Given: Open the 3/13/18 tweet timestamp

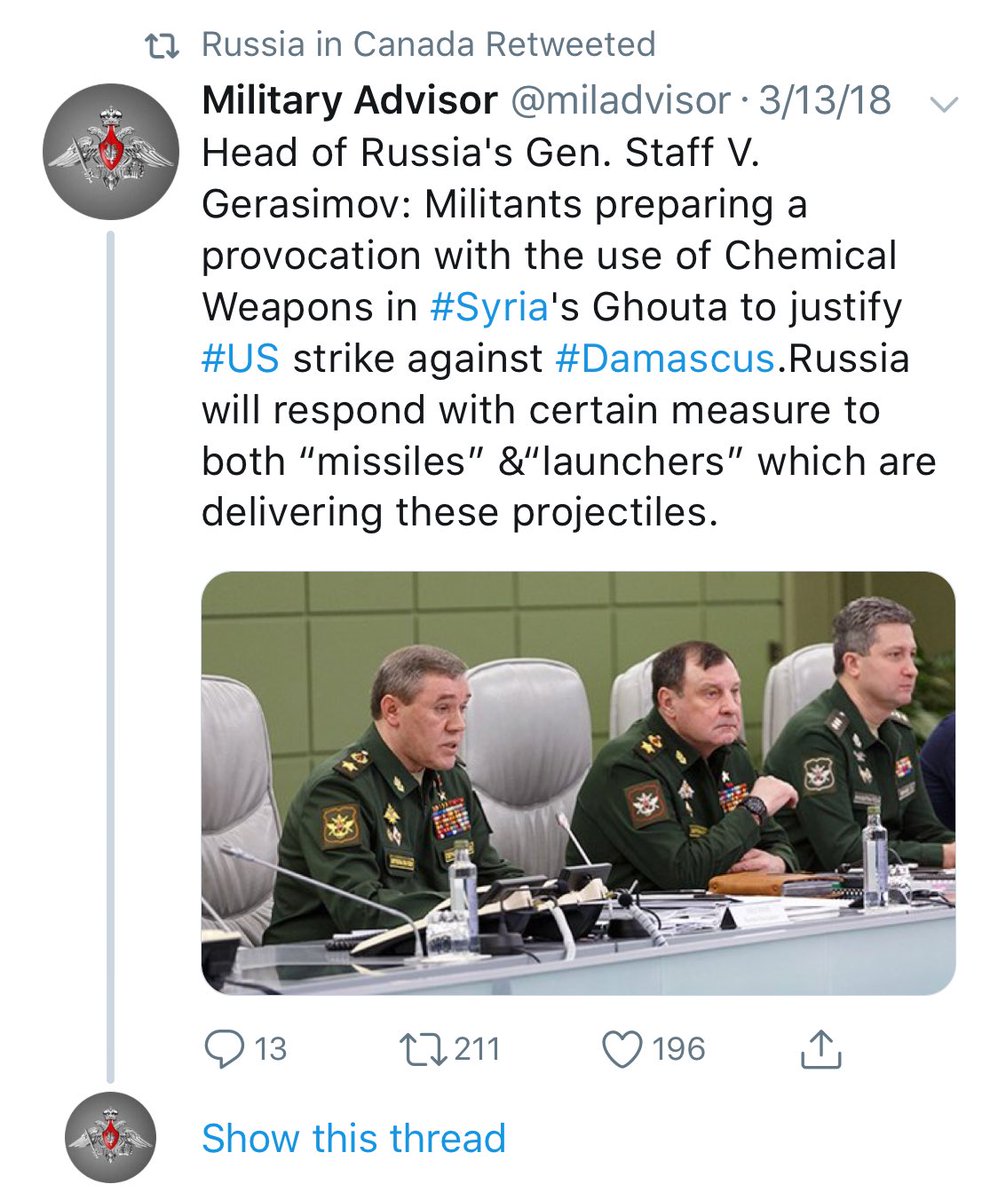Looking at the screenshot, I should coord(825,100).
